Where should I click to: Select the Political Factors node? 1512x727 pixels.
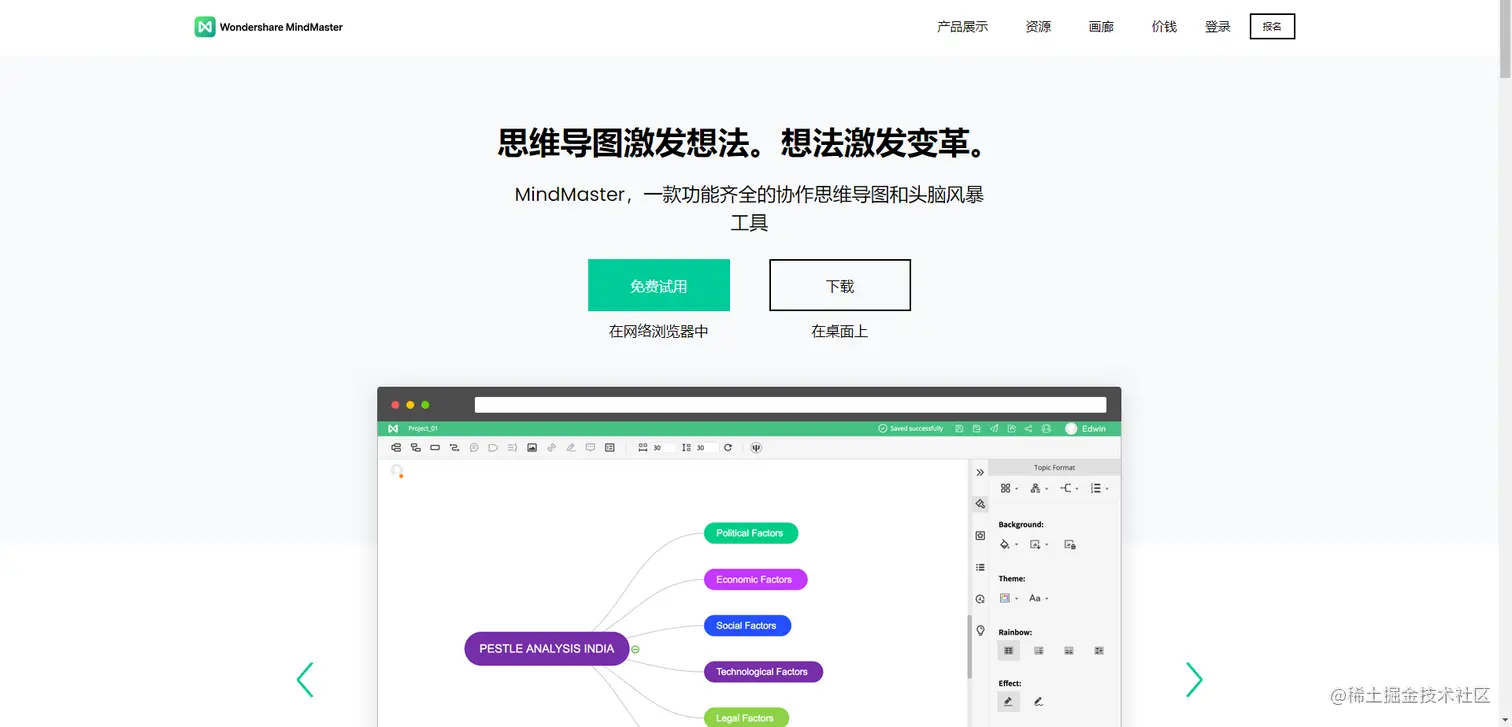point(750,533)
